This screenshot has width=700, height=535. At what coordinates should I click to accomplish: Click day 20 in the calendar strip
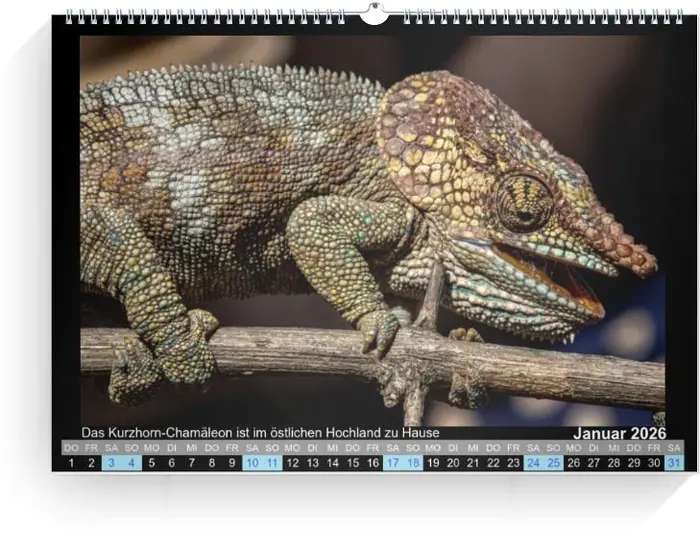point(453,463)
